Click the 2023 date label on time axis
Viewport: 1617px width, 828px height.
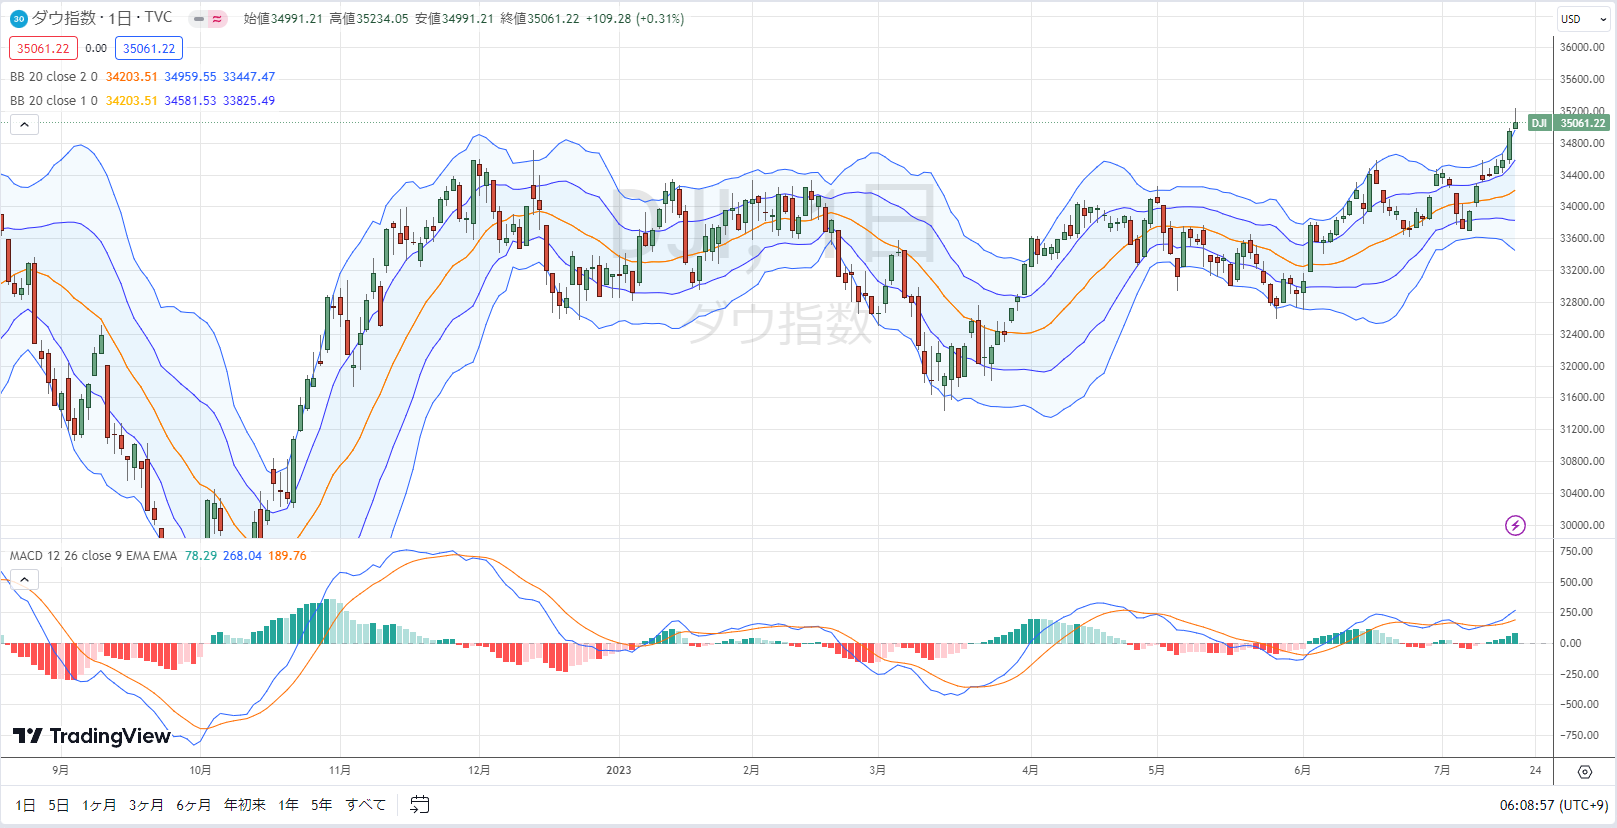[x=619, y=770]
